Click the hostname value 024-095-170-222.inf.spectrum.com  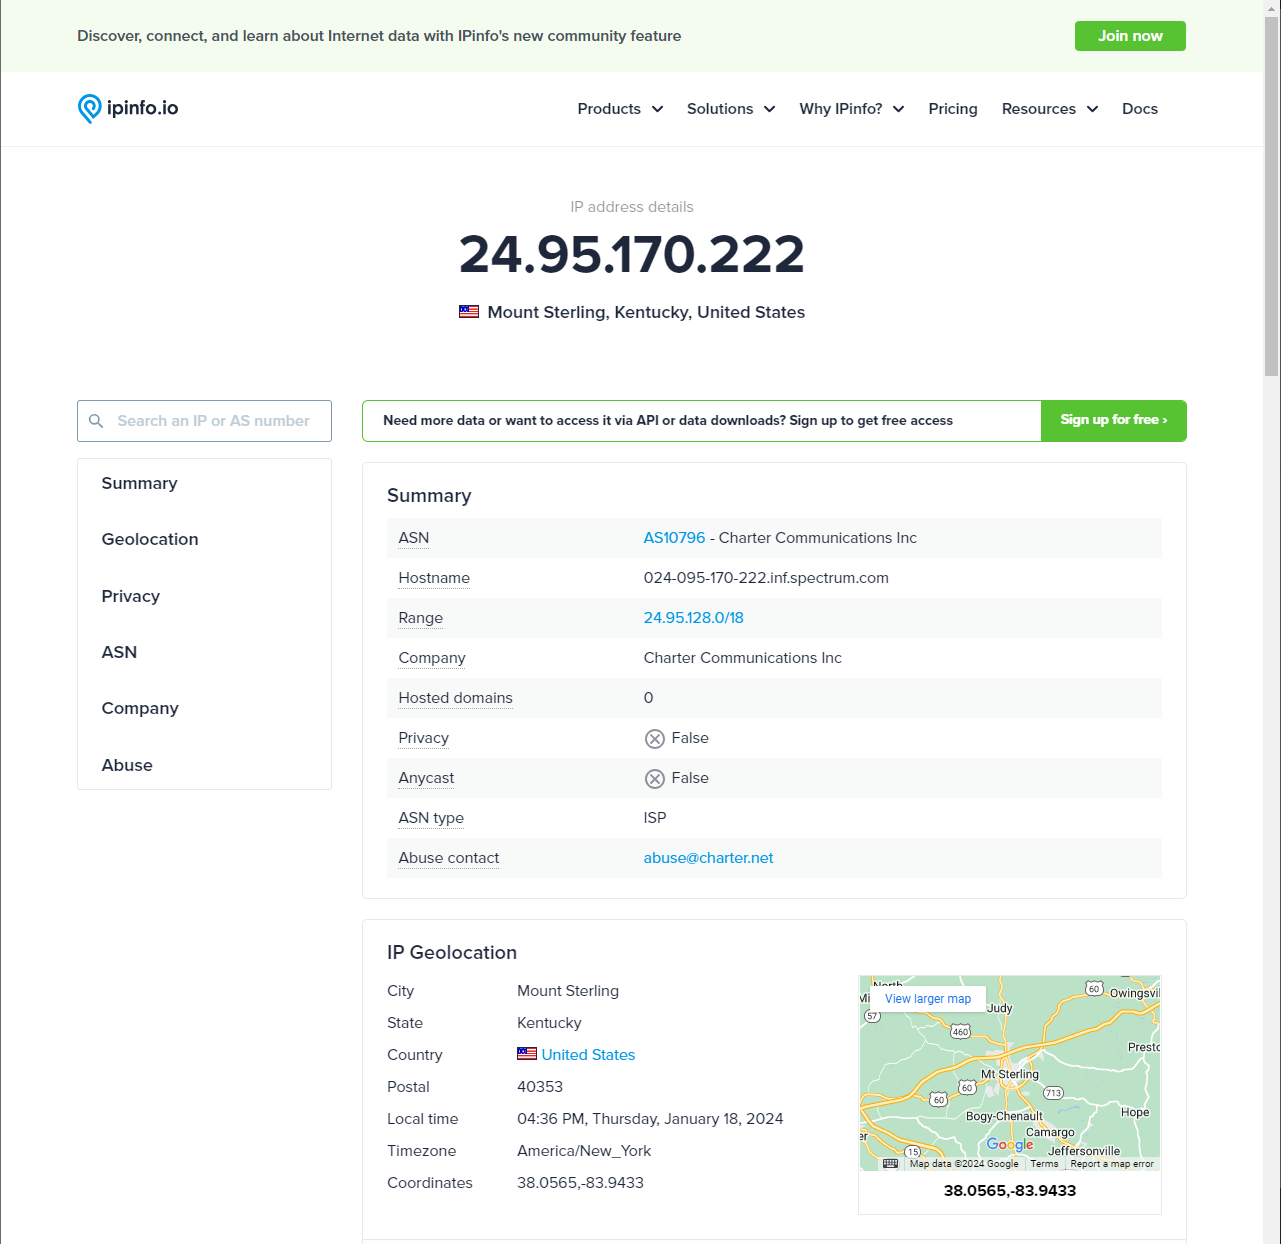click(x=766, y=578)
